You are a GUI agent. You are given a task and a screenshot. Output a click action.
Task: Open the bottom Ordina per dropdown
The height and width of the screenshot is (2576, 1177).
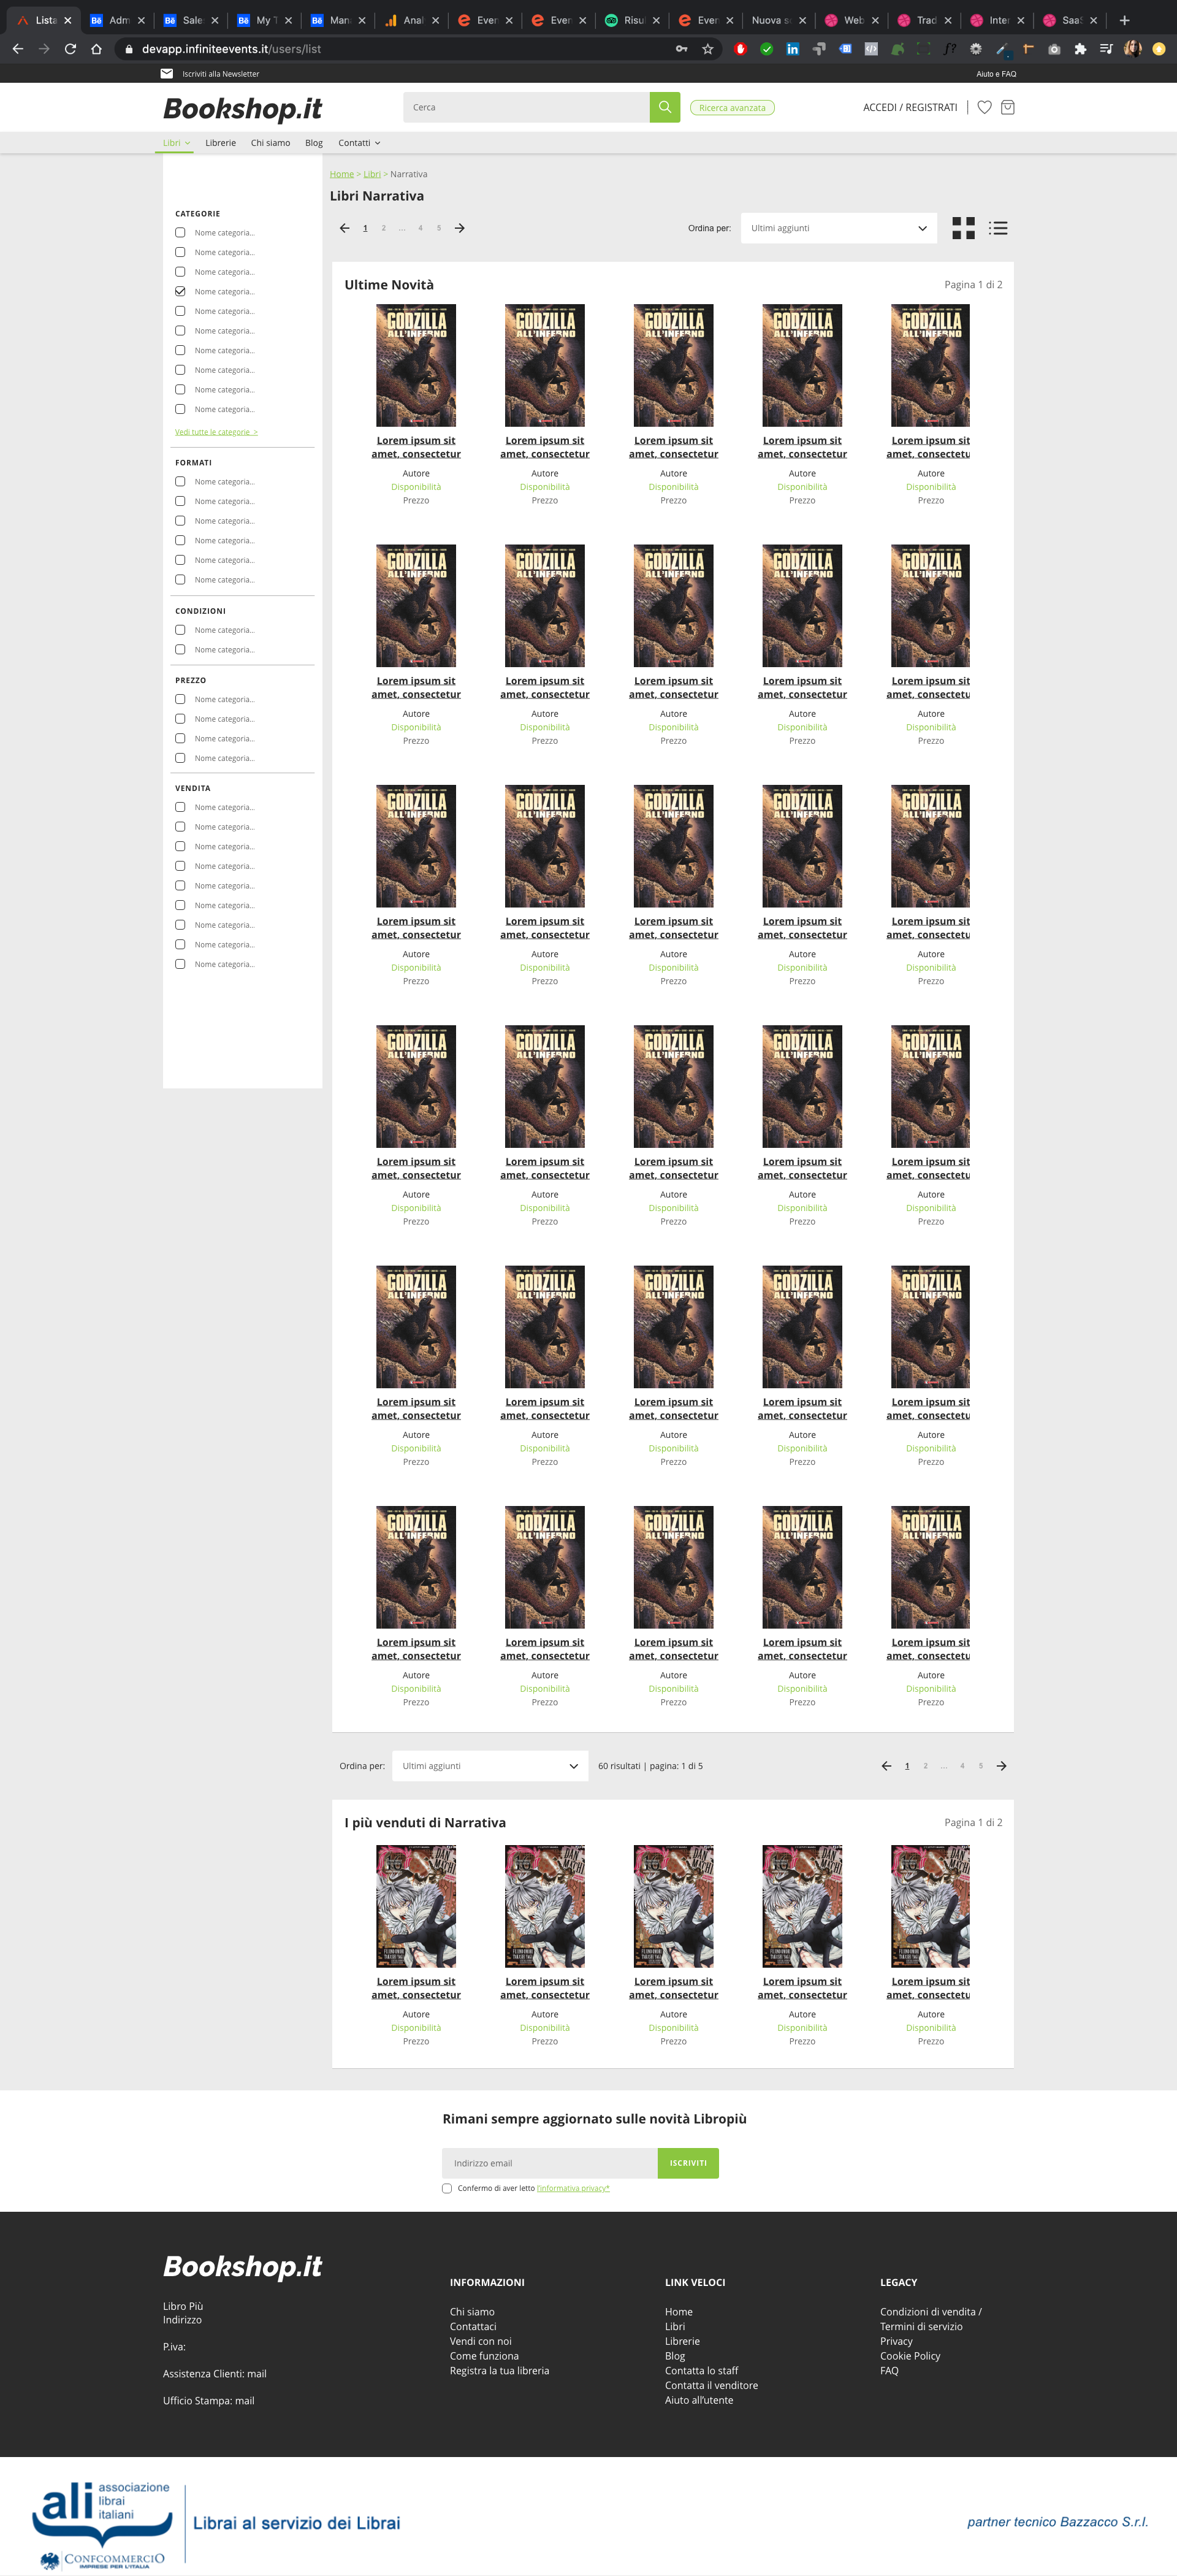pos(490,1766)
